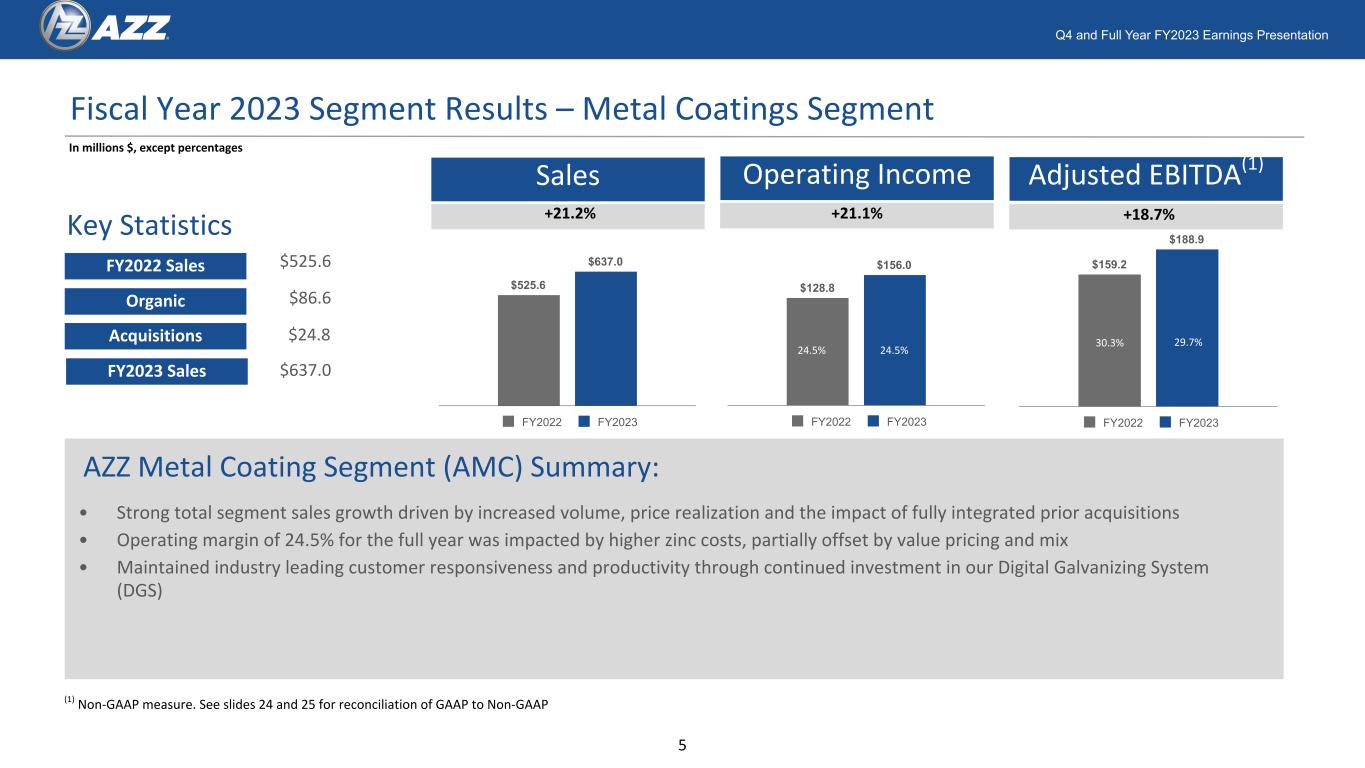Click the gray FY2022 legend square under Adjusted EBITDA chart
Viewport: 1365px width, 768px height.
(1090, 422)
